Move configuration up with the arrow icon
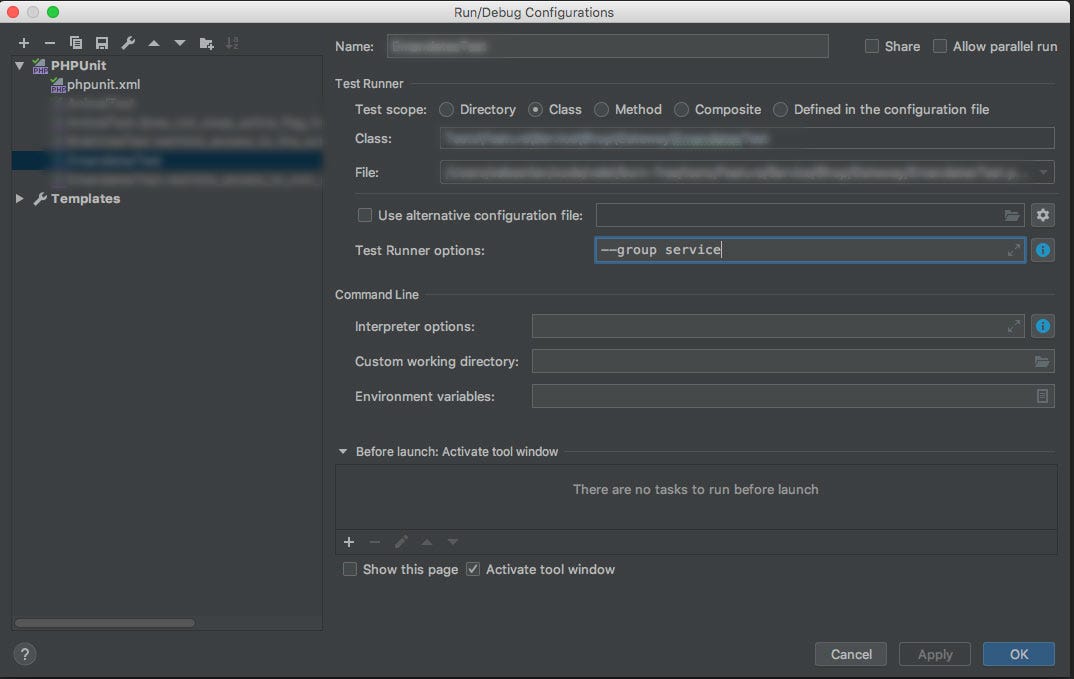The width and height of the screenshot is (1074, 679). click(154, 43)
